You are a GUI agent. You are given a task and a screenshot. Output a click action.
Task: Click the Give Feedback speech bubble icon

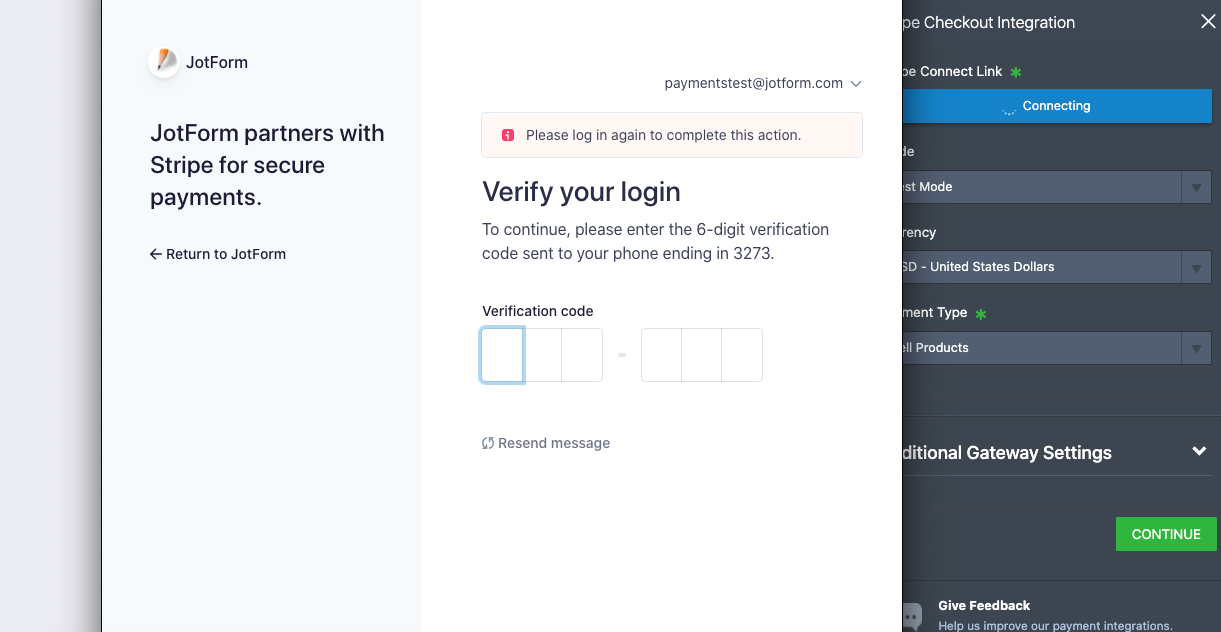(911, 615)
